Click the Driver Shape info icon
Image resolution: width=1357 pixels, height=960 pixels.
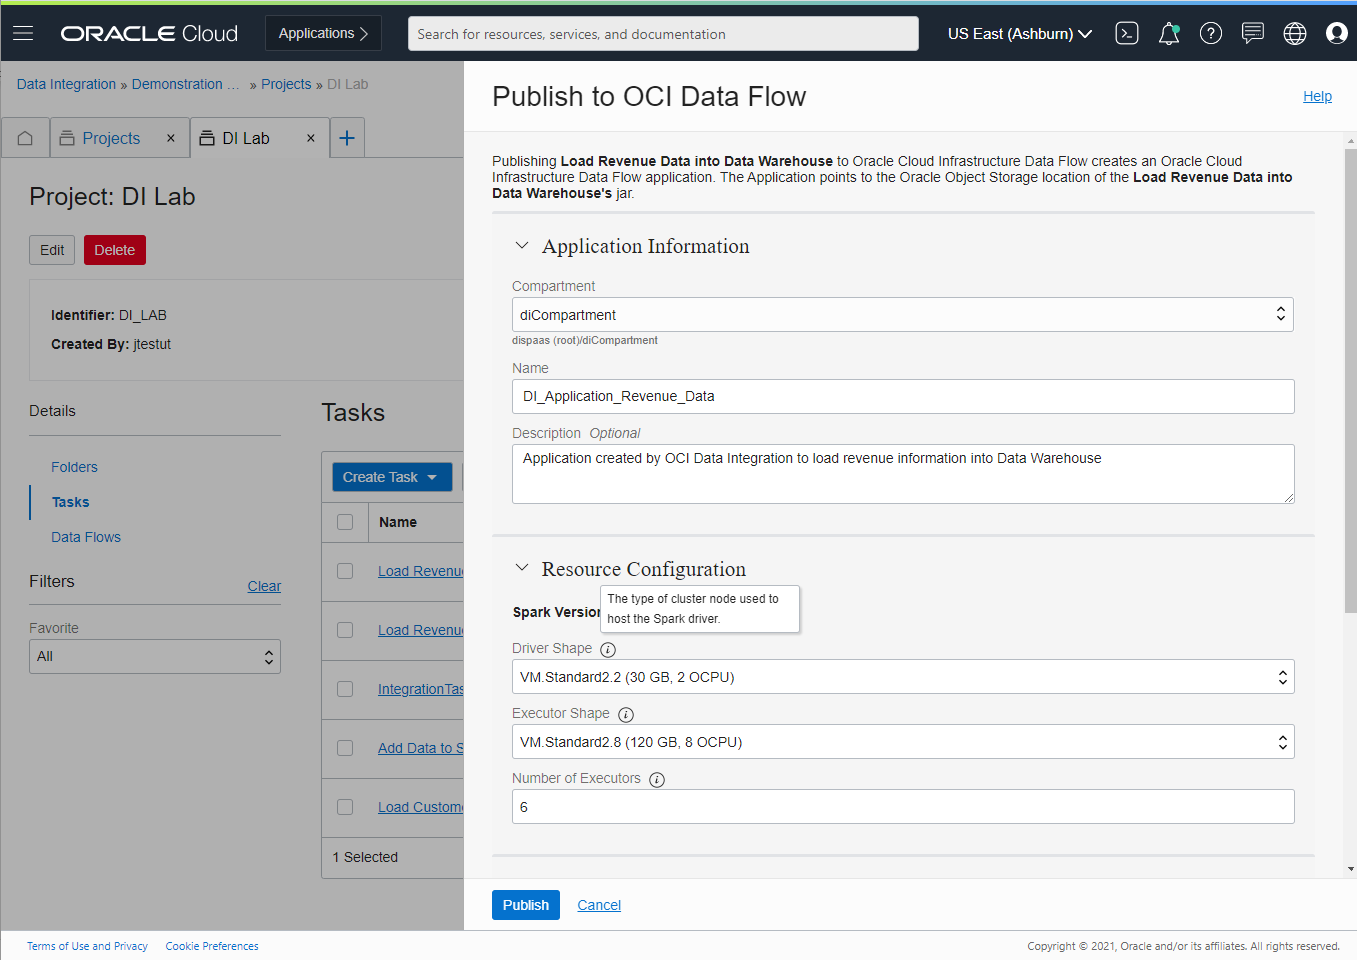tap(608, 649)
